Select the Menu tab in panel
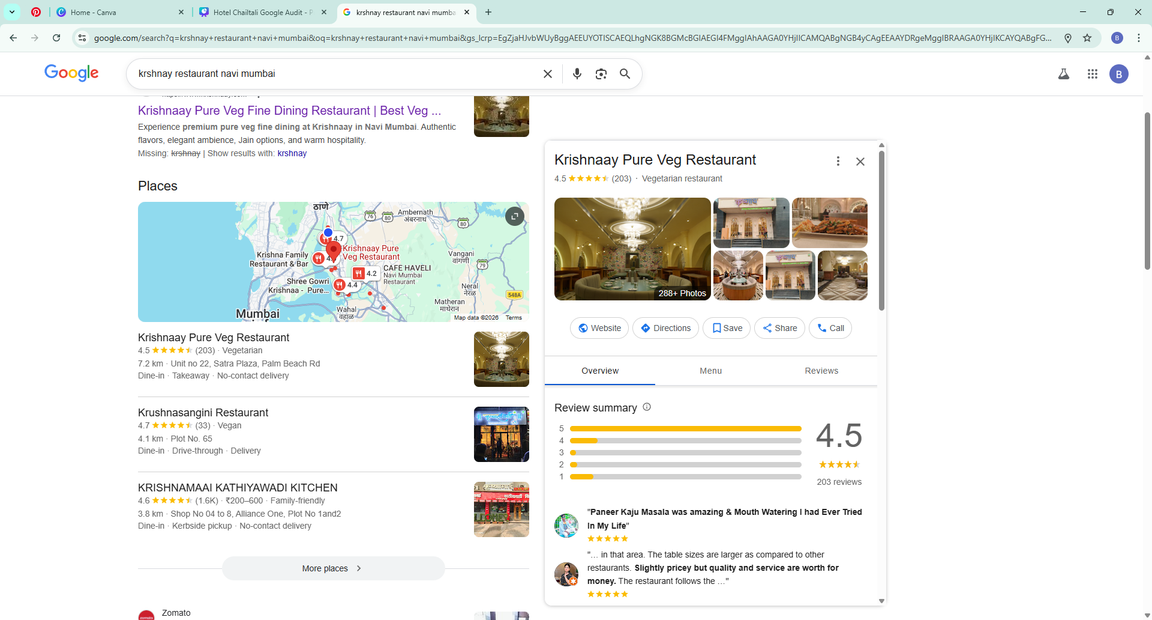This screenshot has width=1152, height=620. [x=710, y=371]
